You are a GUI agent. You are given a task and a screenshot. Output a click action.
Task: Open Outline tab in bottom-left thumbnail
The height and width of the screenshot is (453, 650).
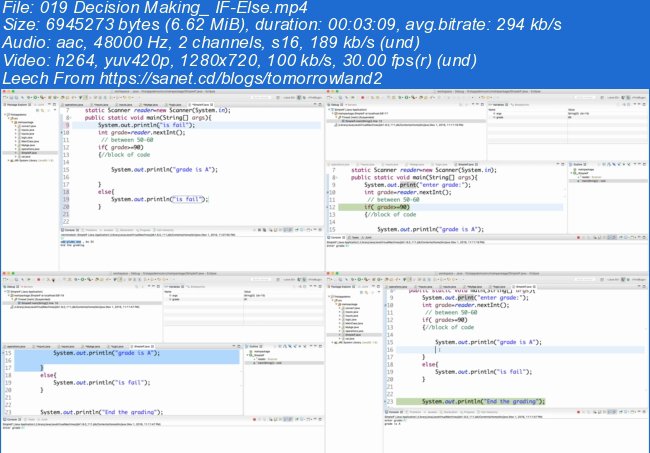coord(253,346)
